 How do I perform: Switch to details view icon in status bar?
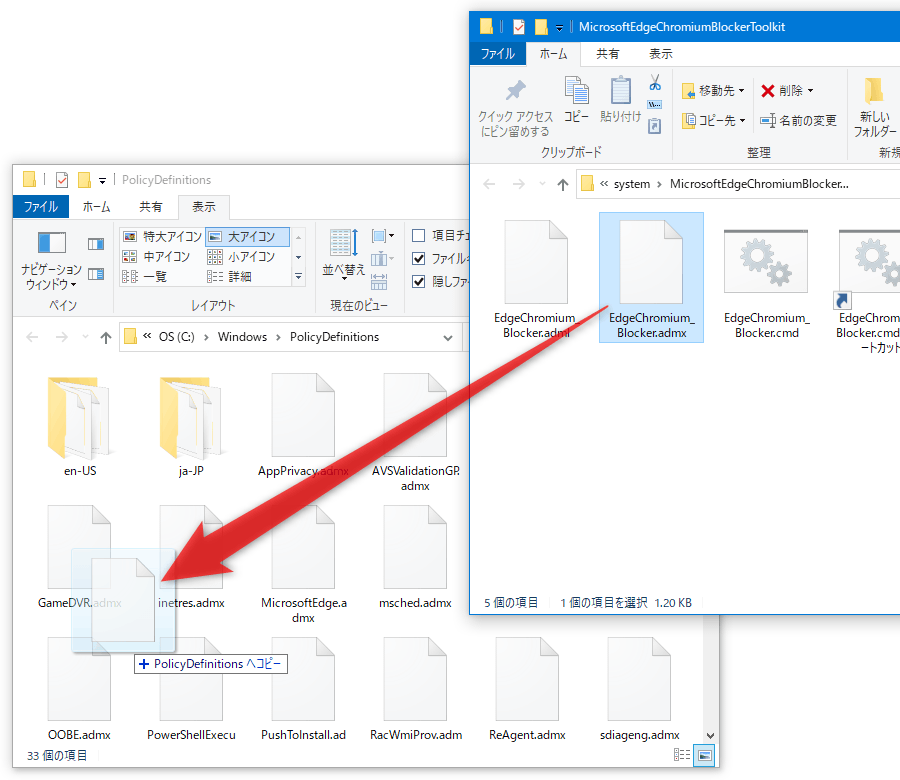[x=682, y=755]
